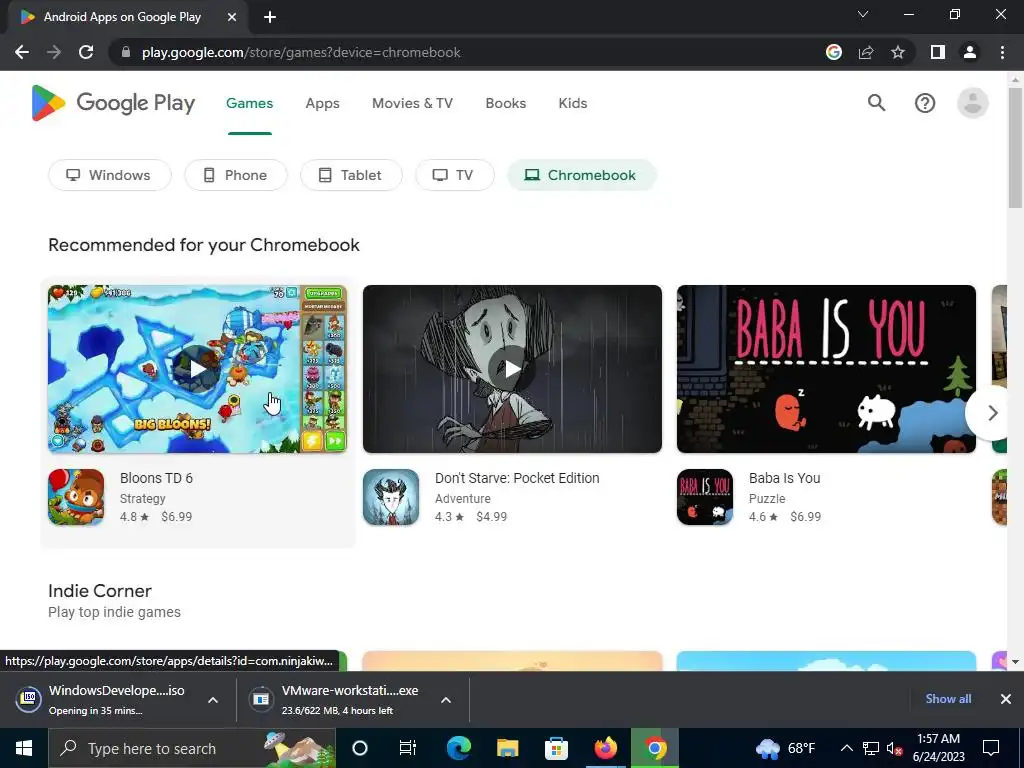This screenshot has height=768, width=1024.
Task: Close the downloads bar
Action: point(1006,699)
